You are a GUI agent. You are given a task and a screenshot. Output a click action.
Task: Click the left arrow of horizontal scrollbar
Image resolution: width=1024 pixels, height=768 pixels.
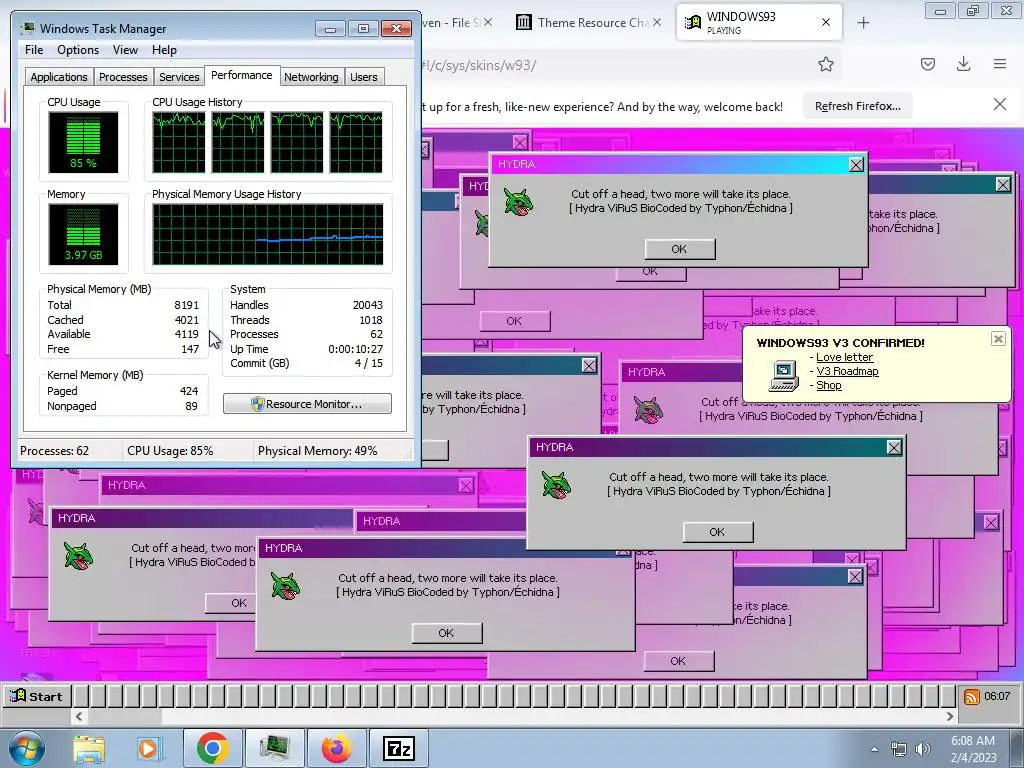(78, 716)
